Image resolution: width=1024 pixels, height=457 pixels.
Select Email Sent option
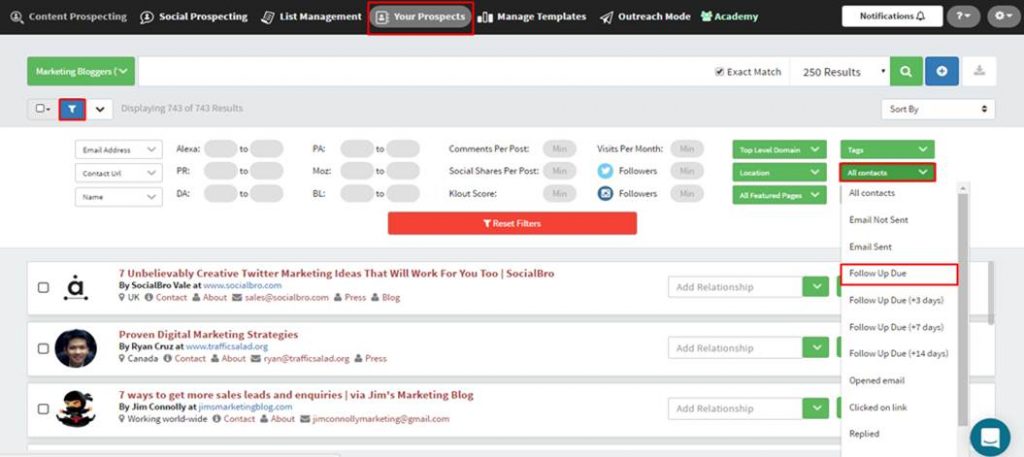[x=870, y=247]
